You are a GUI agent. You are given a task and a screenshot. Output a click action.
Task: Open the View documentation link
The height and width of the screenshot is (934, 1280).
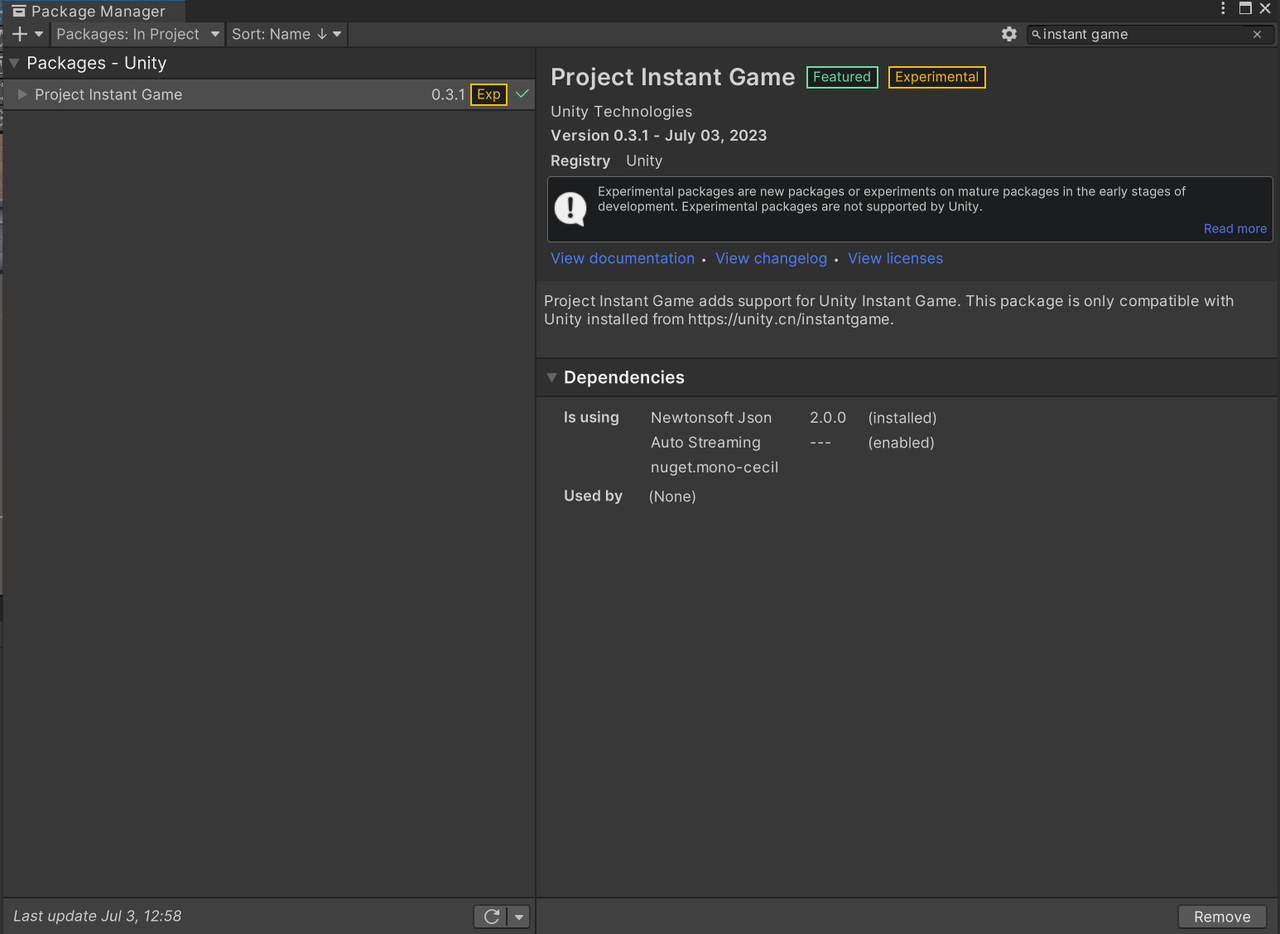[x=622, y=258]
